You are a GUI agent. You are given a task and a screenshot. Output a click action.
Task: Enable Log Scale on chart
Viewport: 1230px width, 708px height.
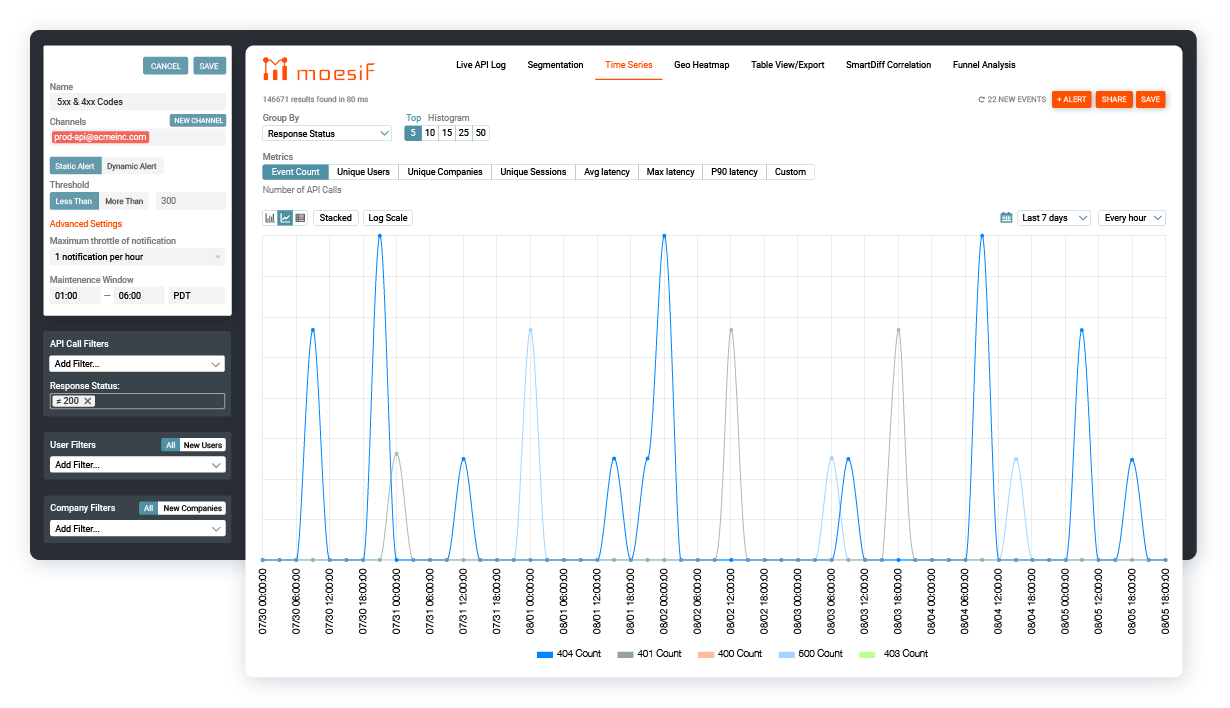pos(388,218)
